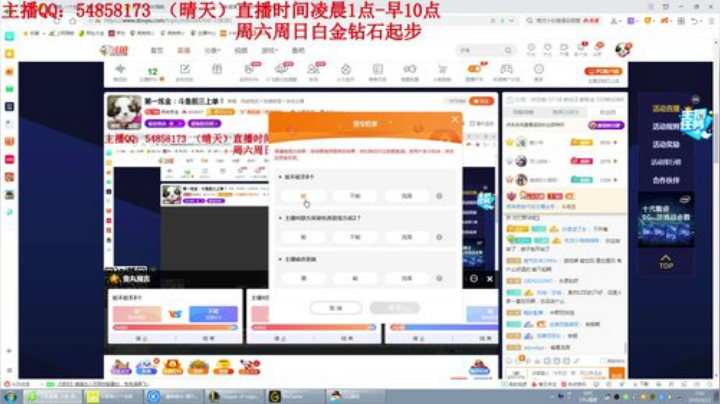Select first option under the second question
Image resolution: width=720 pixels, height=404 pixels.
304,237
